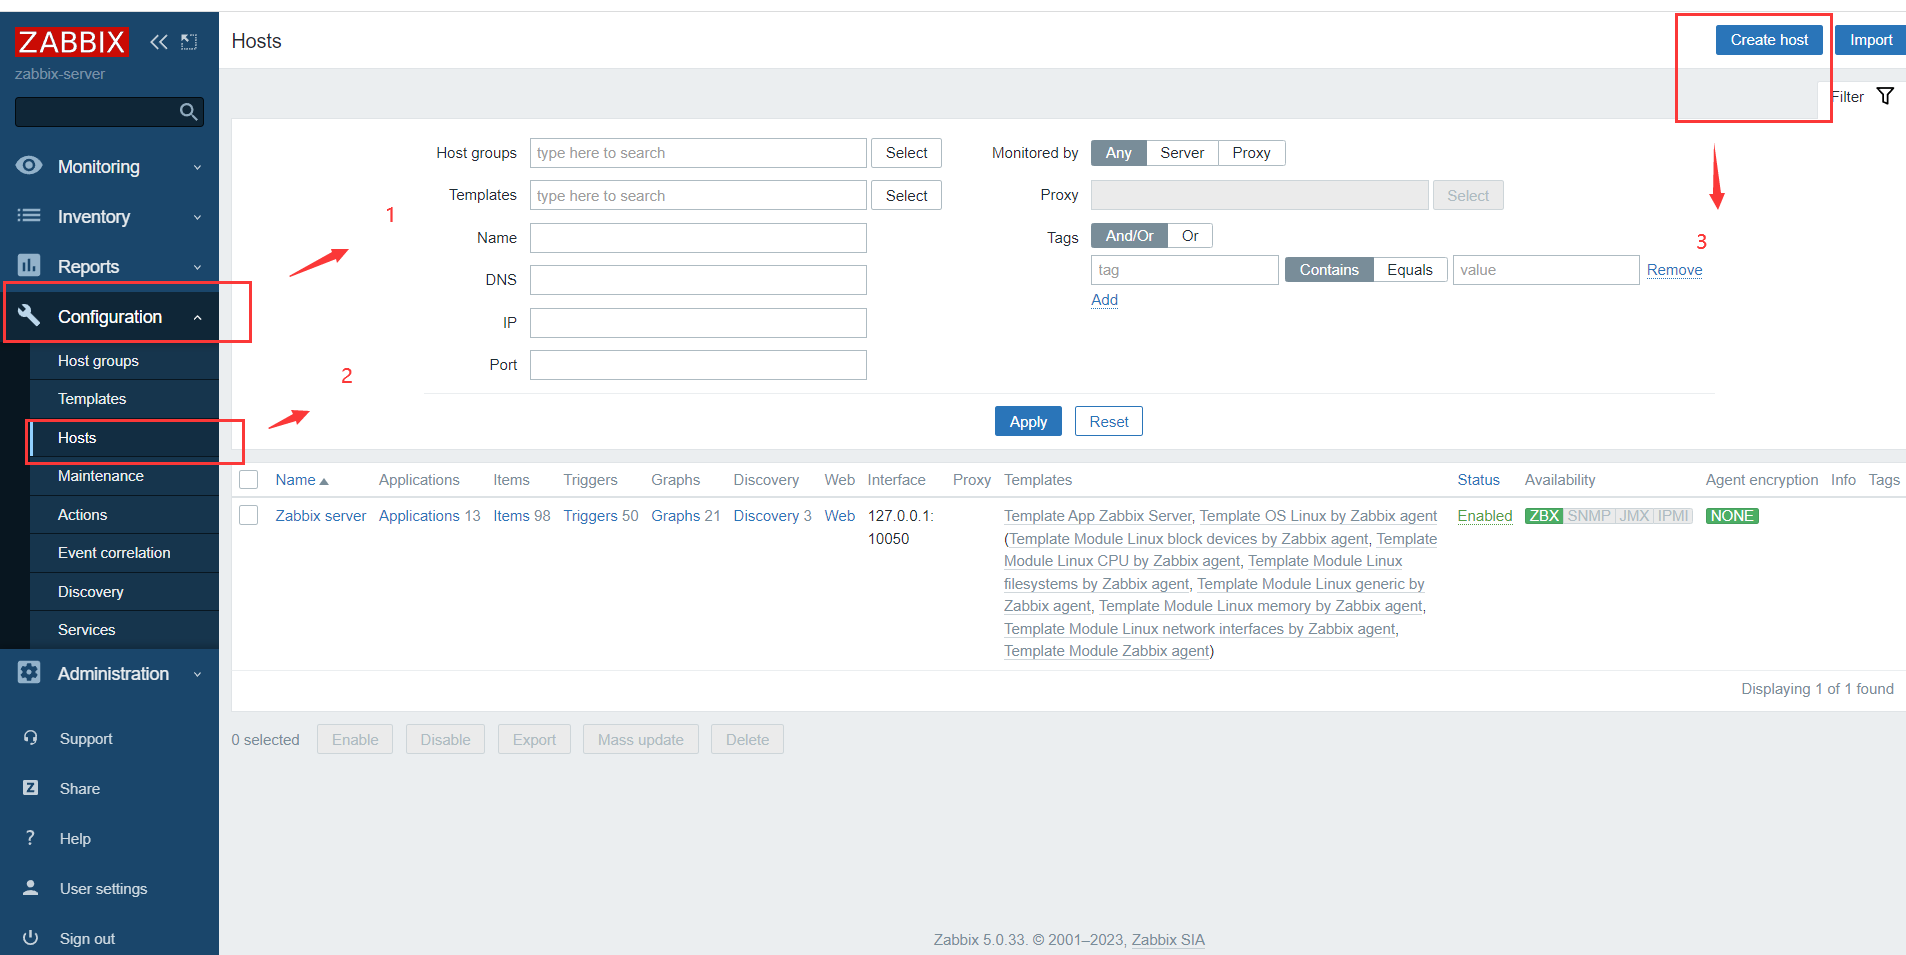The height and width of the screenshot is (955, 1906).
Task: Collapse the Configuration menu chevron
Action: click(x=197, y=317)
